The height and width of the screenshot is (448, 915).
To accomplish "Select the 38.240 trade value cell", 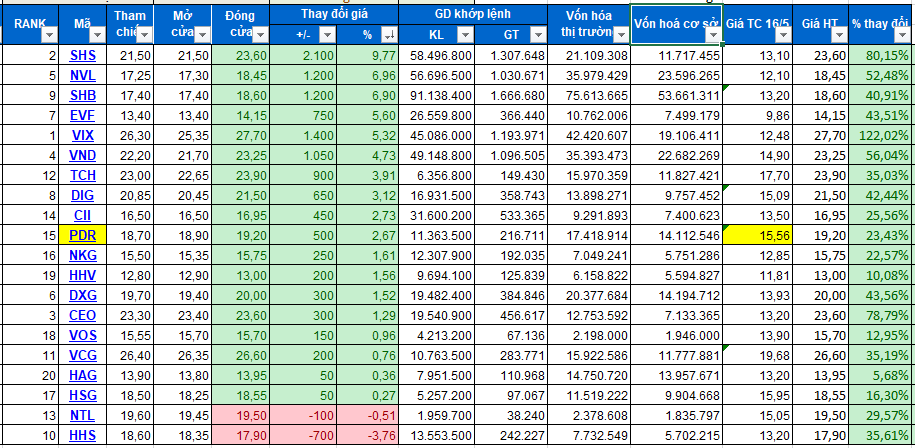I will click(x=511, y=415).
